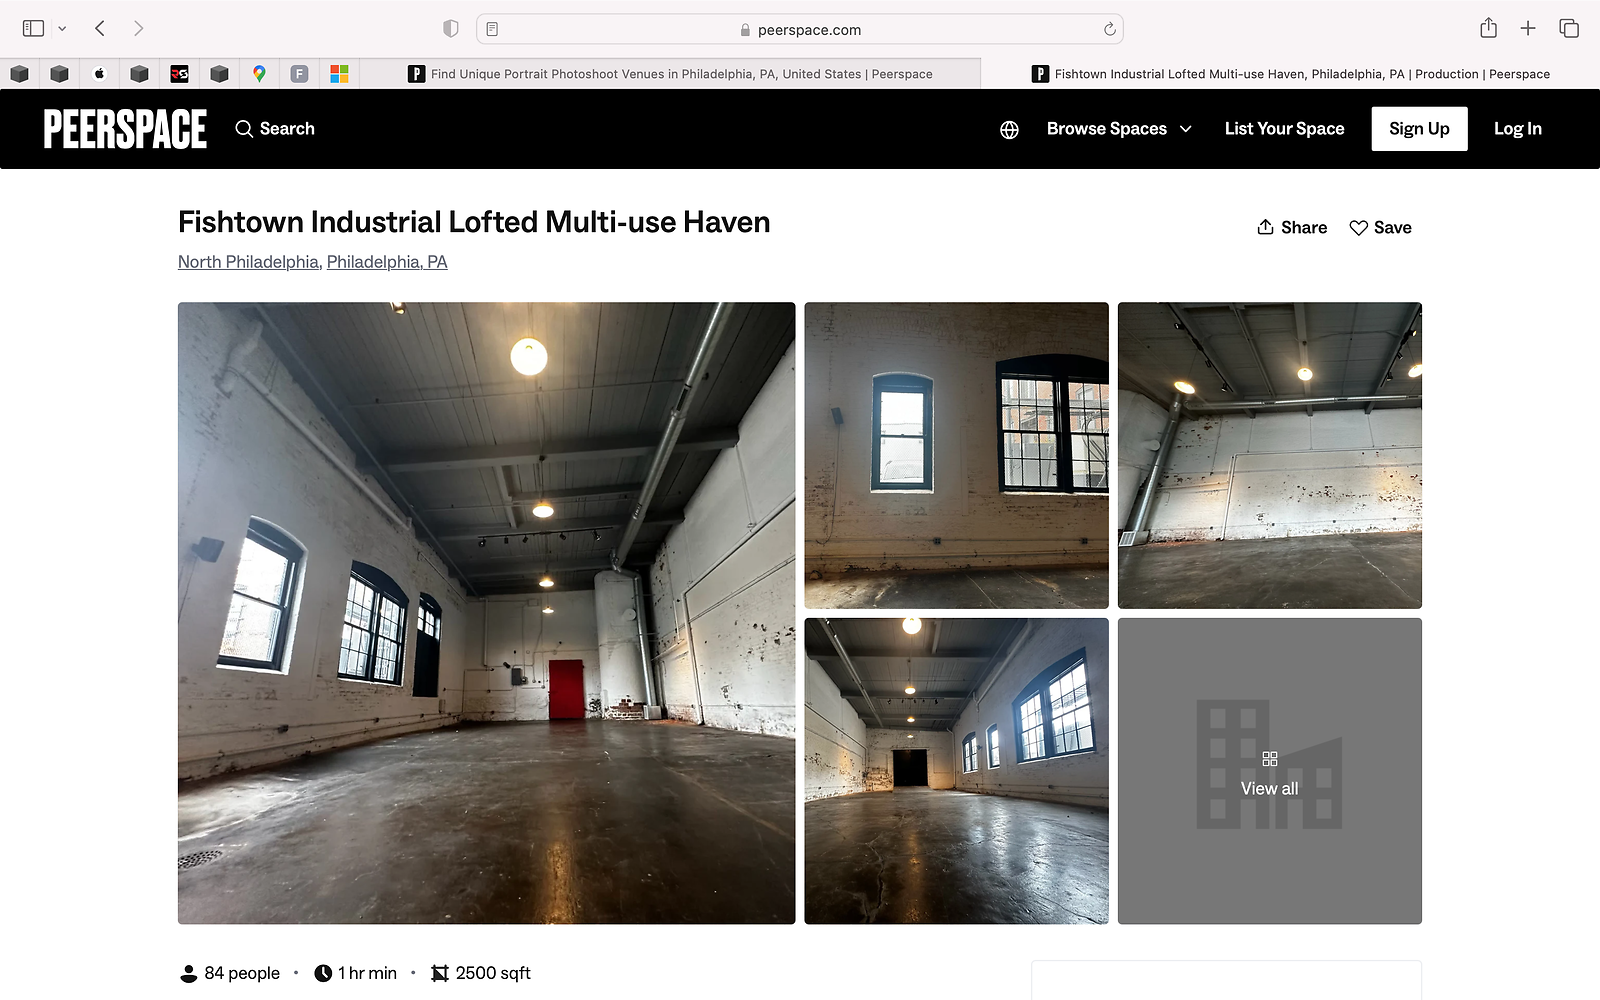
Task: Select the Fishtown Industrial Lofted tab
Action: coord(1290,74)
